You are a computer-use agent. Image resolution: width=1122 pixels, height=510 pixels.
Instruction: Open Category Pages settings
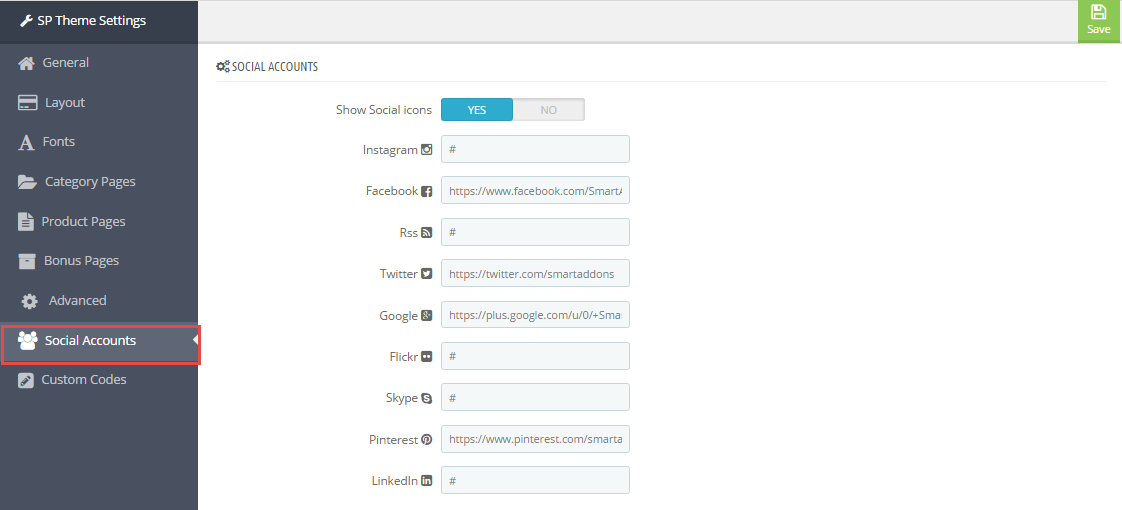tap(99, 182)
